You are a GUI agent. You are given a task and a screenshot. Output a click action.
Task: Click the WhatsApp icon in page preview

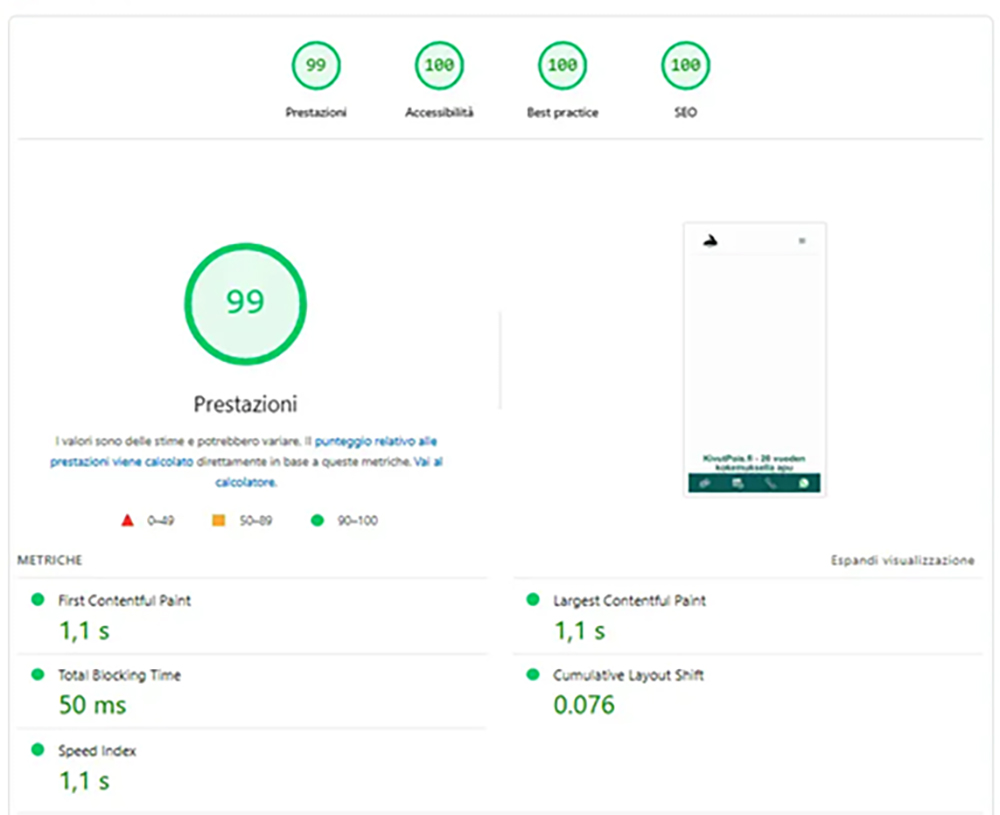802,483
